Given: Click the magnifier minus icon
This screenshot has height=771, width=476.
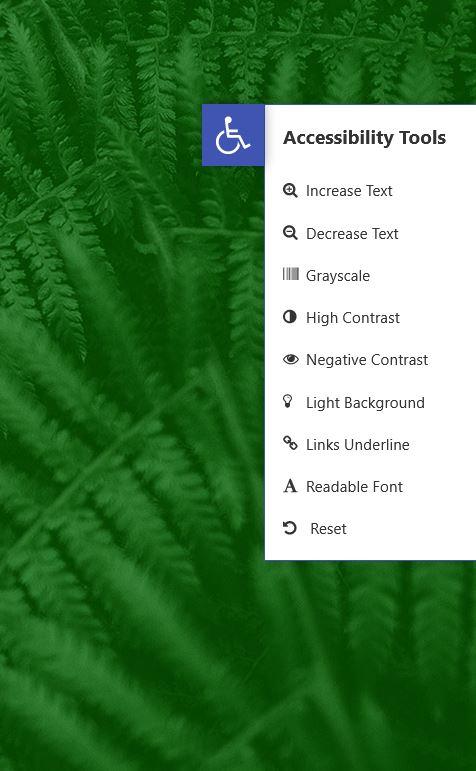Looking at the screenshot, I should (x=290, y=233).
